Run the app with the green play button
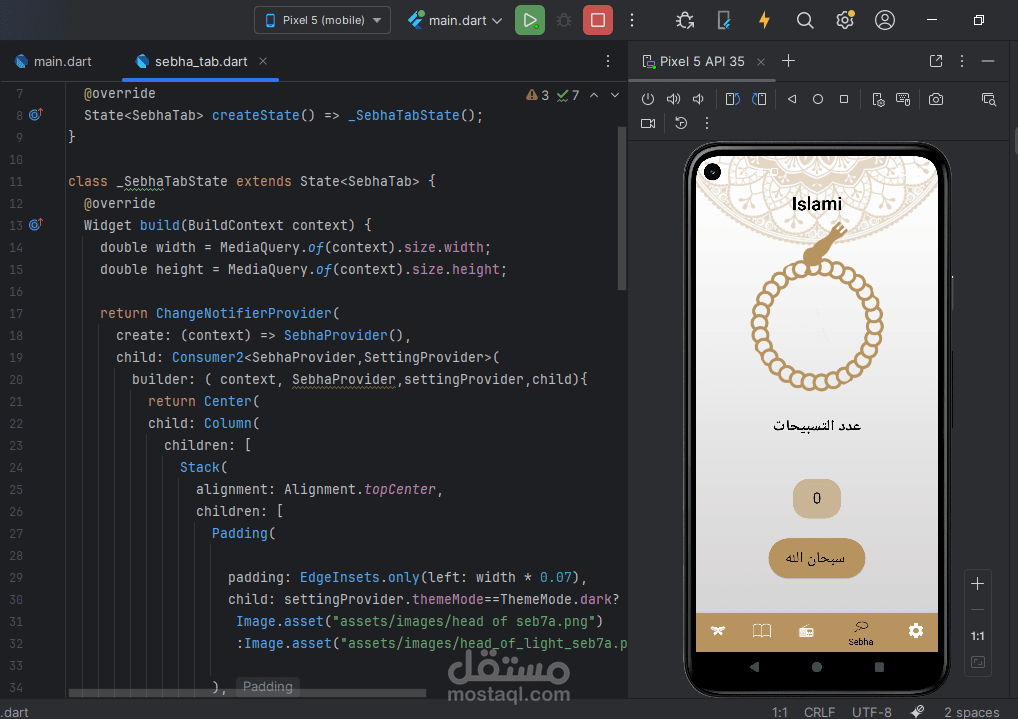 530,20
